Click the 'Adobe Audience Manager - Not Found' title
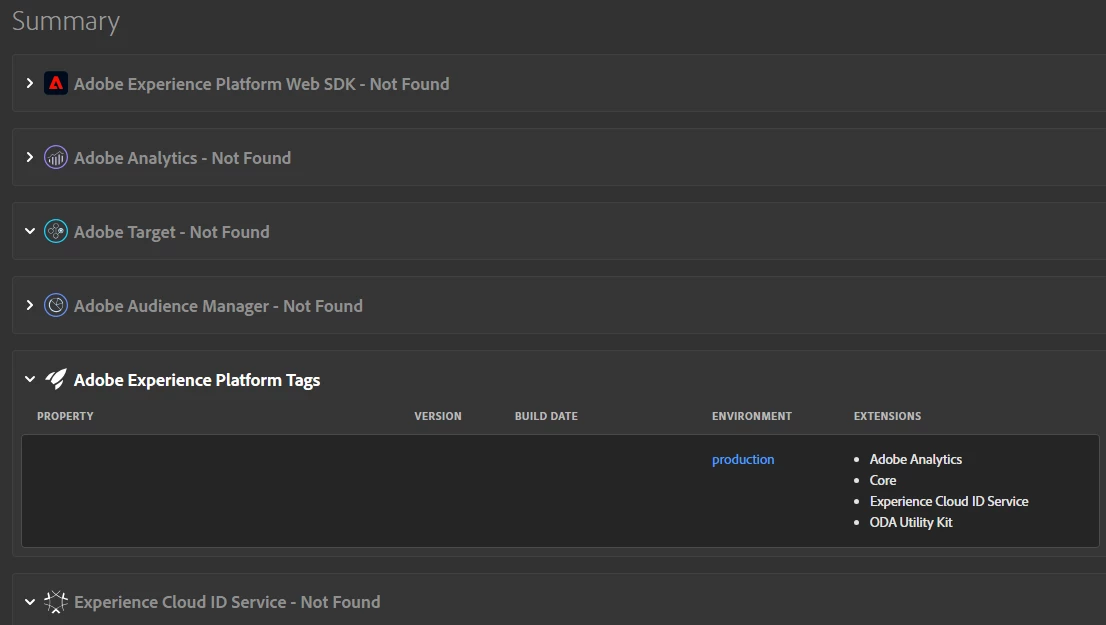This screenshot has height=625, width=1106. tap(219, 306)
